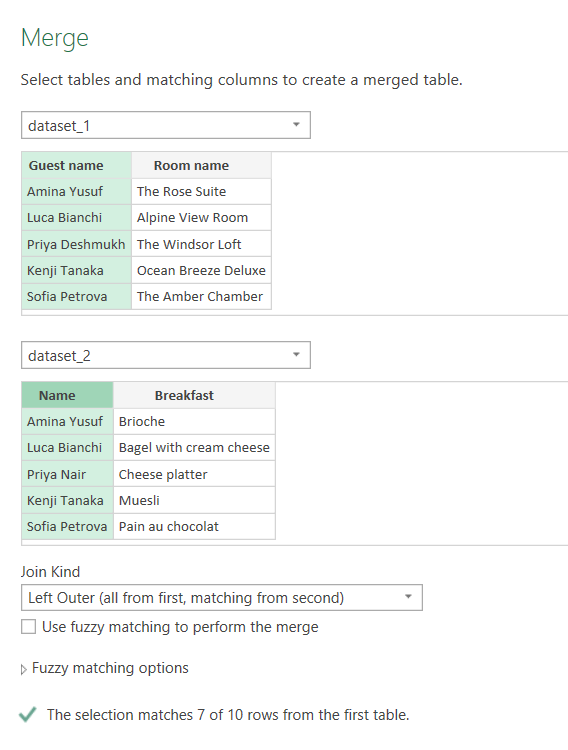
Task: Click the Pain au chocolat cell
Action: point(194,527)
